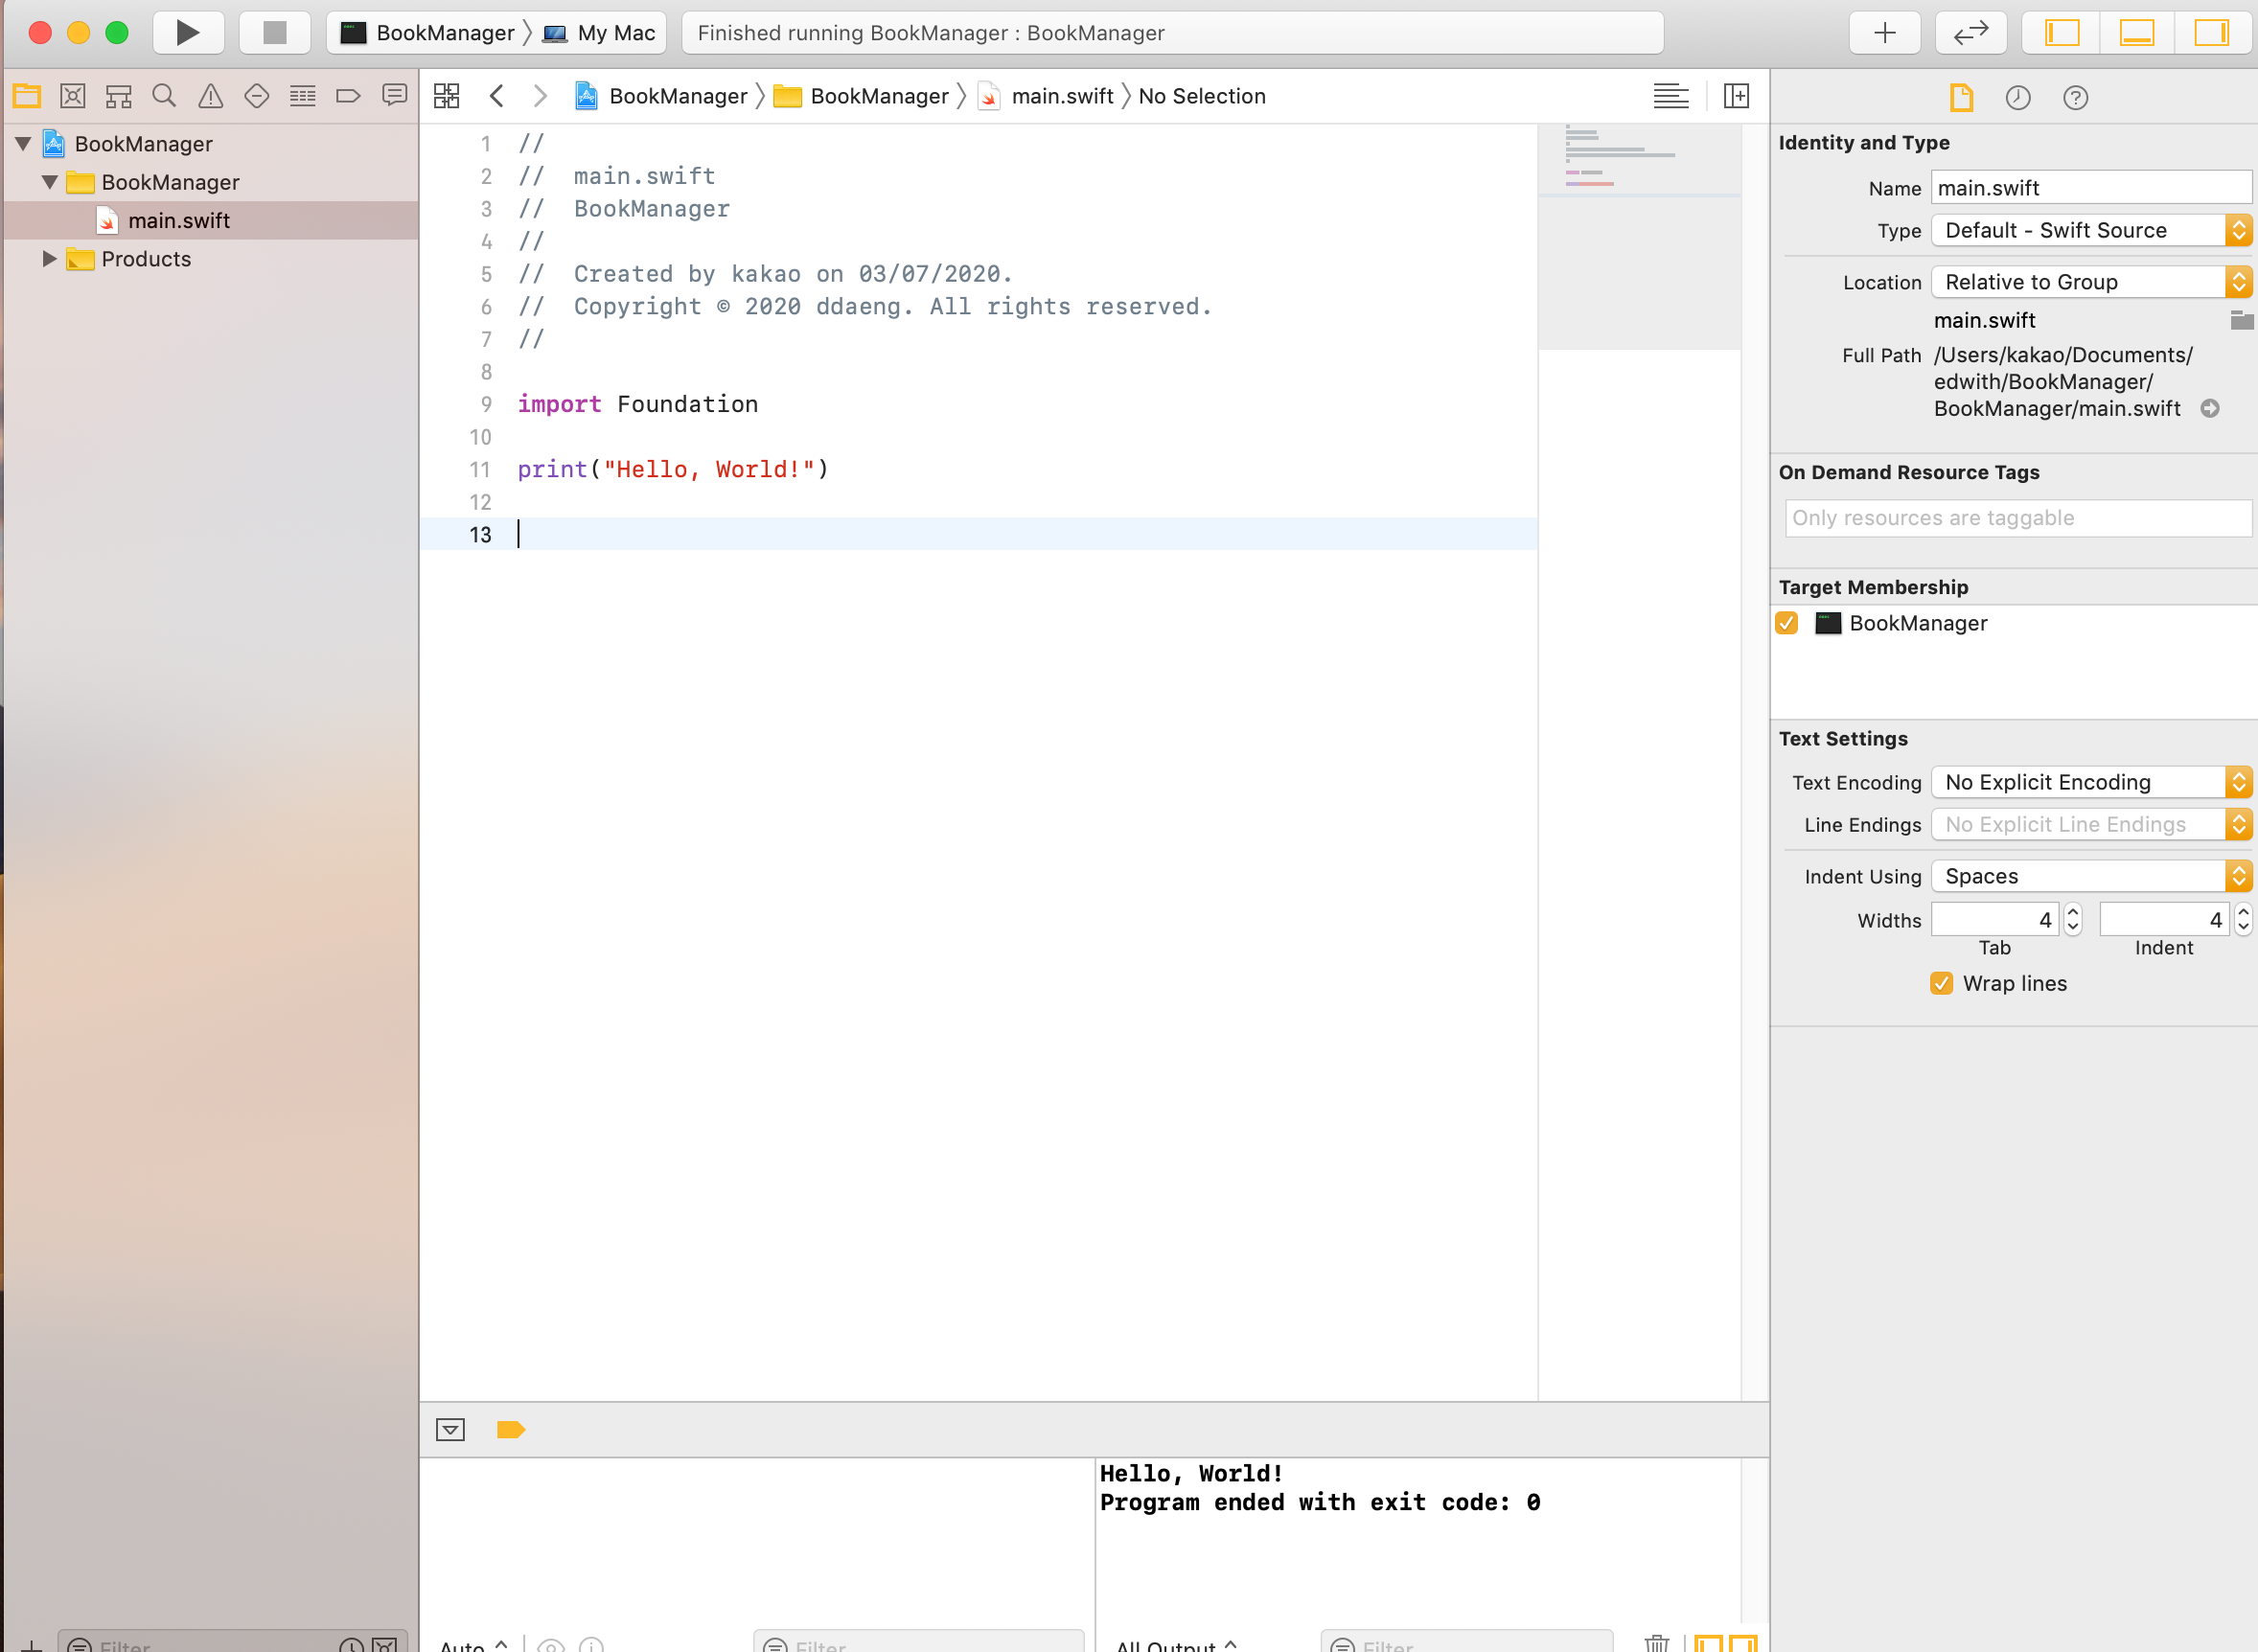Add editor on the right
The width and height of the screenshot is (2258, 1652).
pos(1736,96)
